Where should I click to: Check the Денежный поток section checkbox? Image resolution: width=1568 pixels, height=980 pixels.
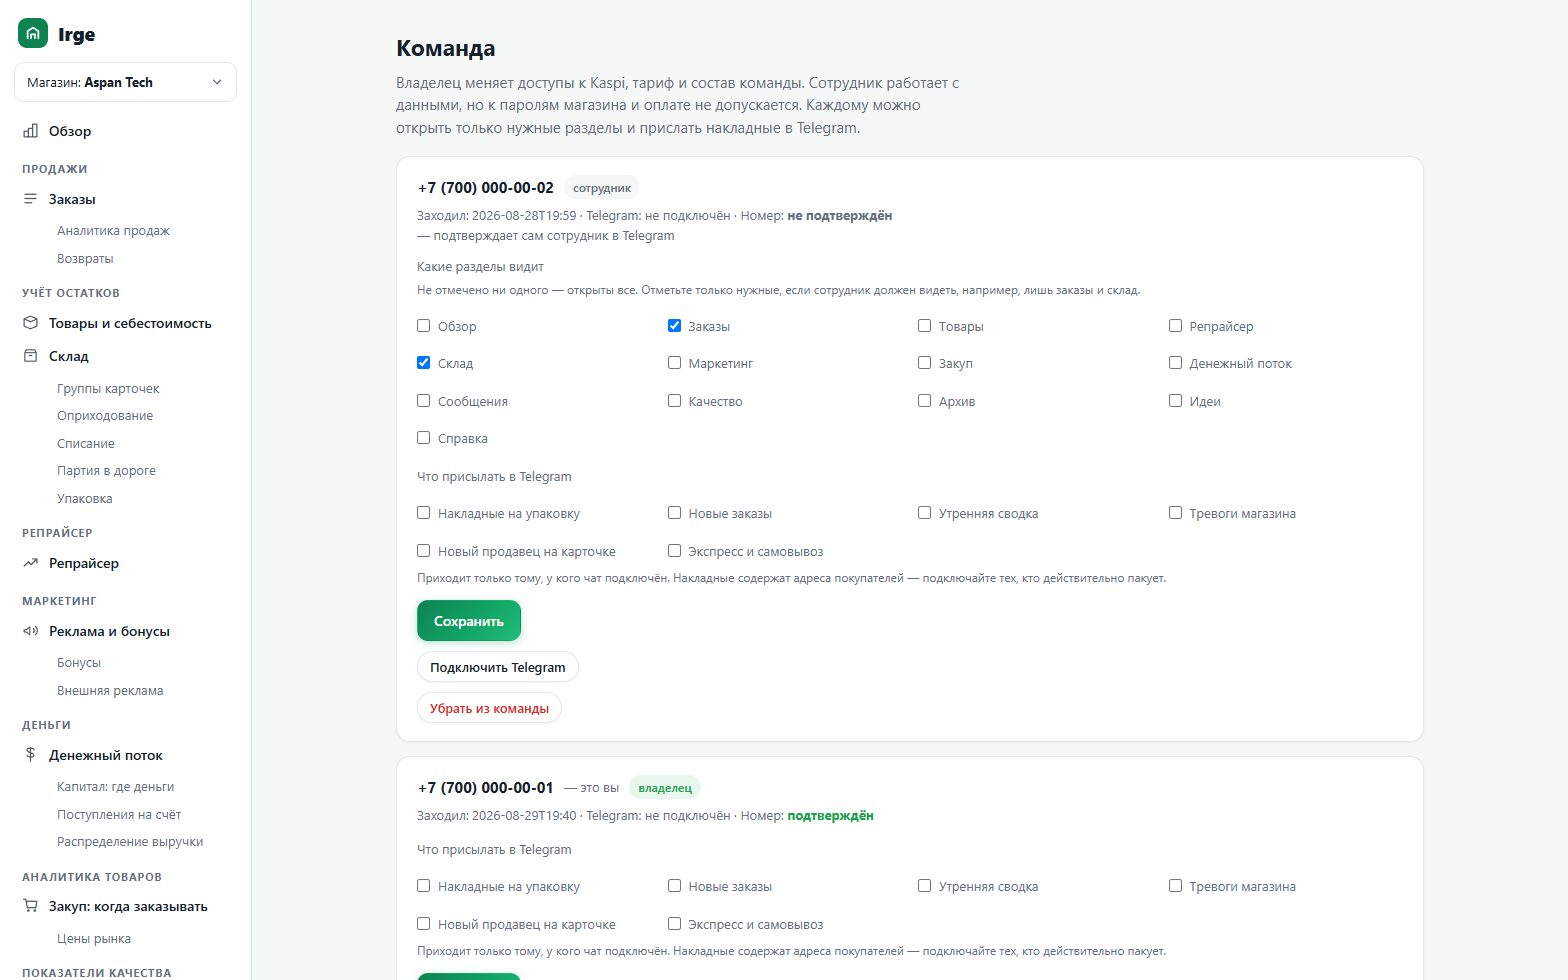tap(1175, 363)
